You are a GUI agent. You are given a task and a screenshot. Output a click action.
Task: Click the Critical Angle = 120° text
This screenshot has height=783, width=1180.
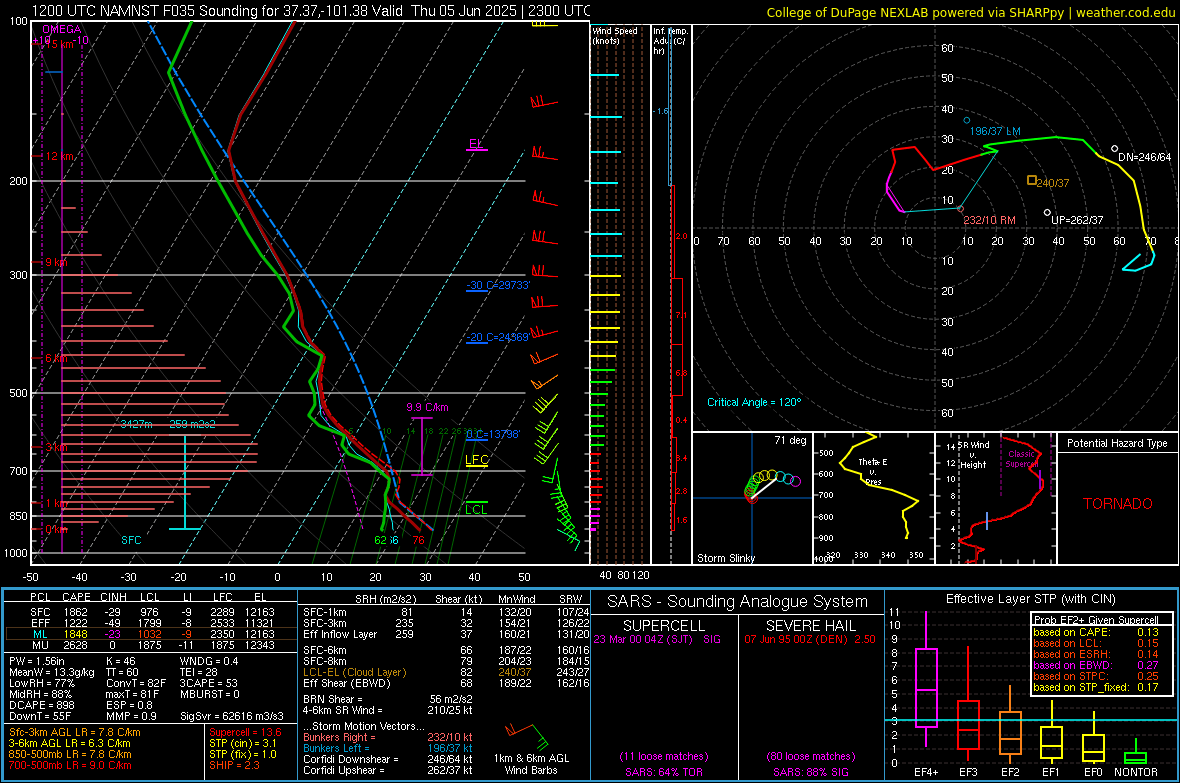pos(754,402)
